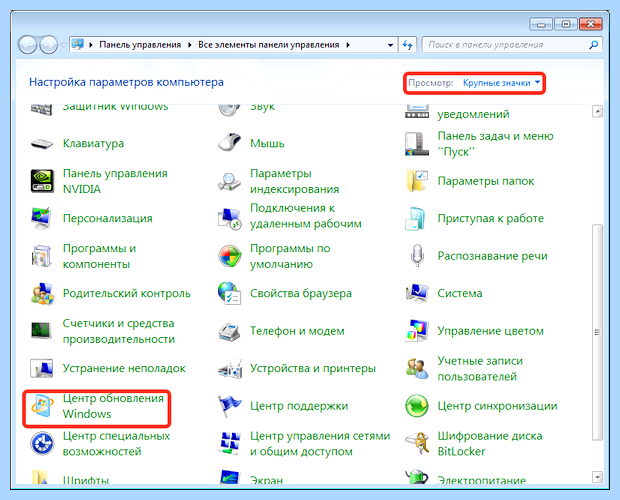Click the Телефон и модем icon

click(229, 331)
